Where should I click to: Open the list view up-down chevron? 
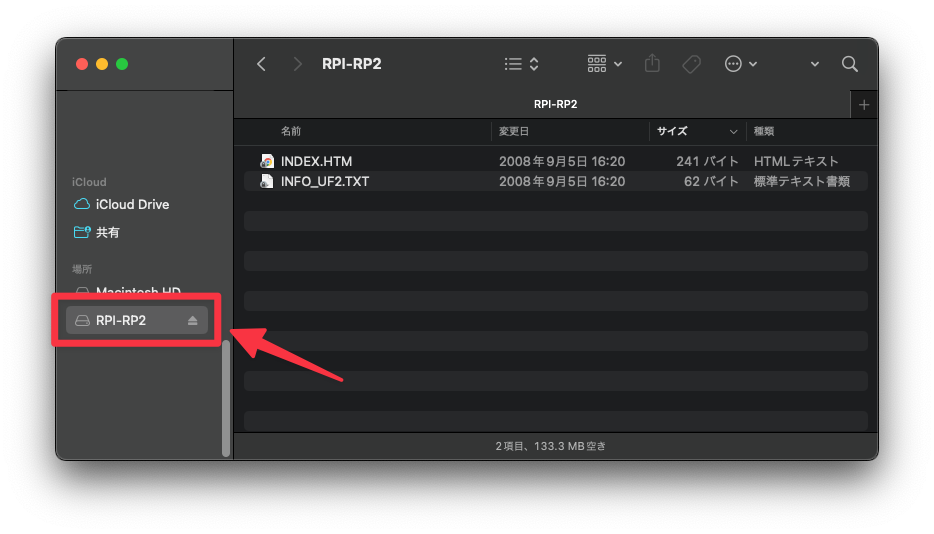[x=534, y=64]
